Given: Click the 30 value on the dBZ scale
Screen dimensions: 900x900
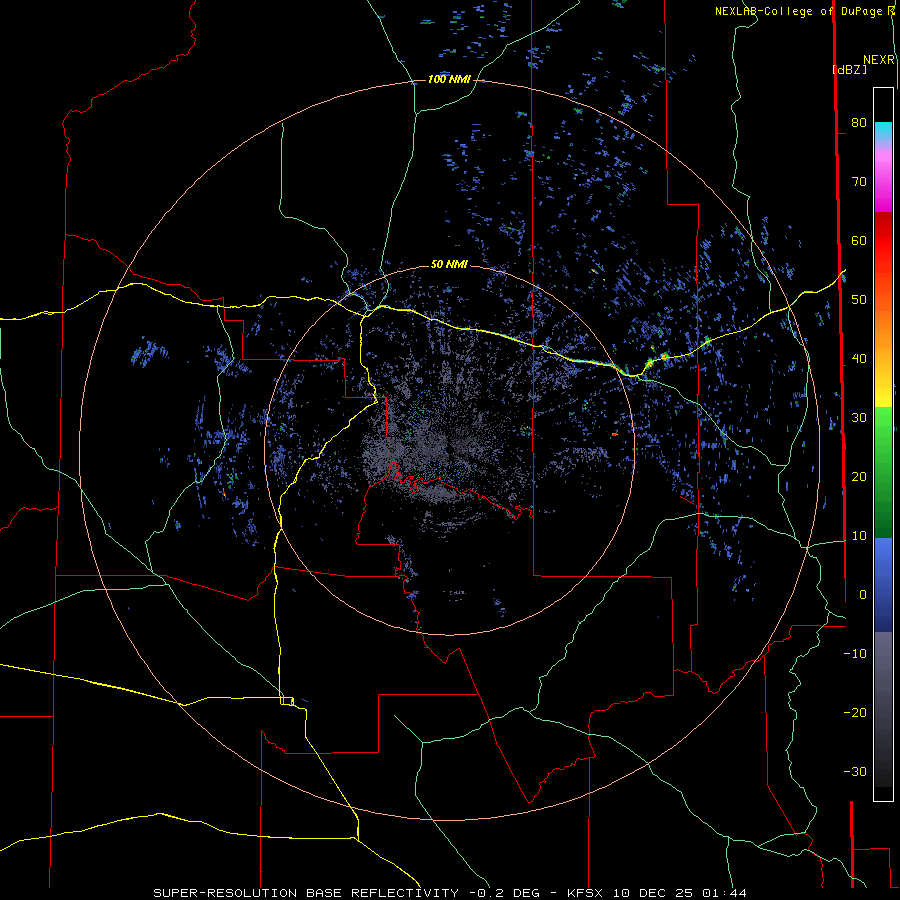Looking at the screenshot, I should tap(859, 418).
